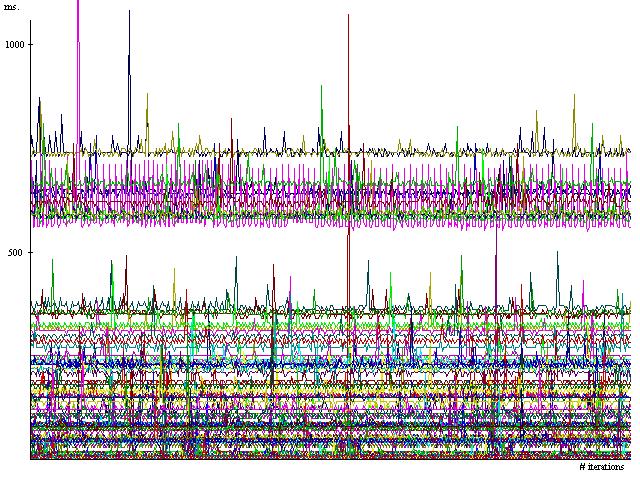Click the origin corner where both axes meet
The height and width of the screenshot is (480, 640).
30,459
